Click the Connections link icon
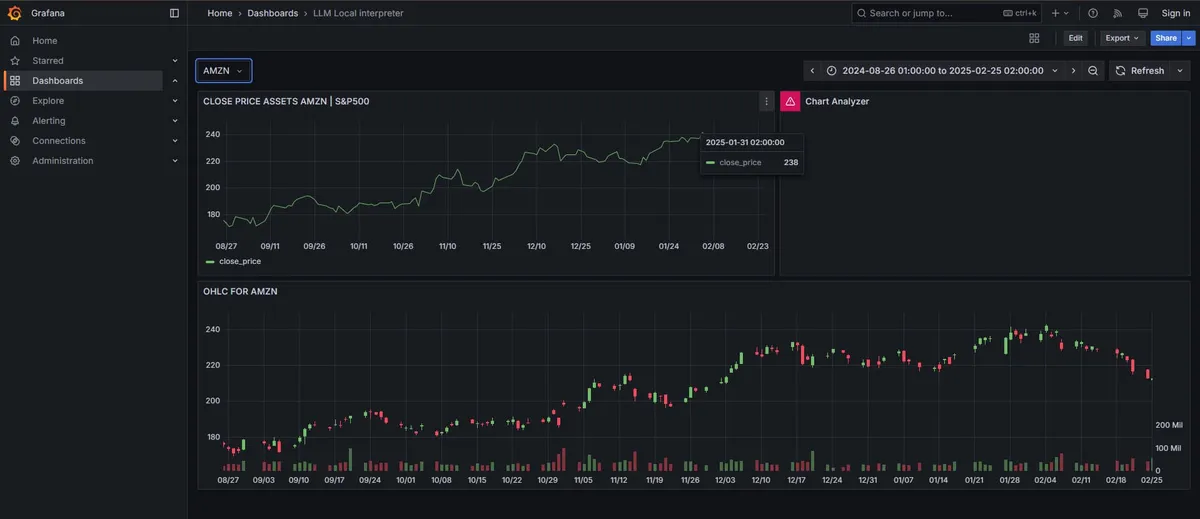 coord(15,141)
